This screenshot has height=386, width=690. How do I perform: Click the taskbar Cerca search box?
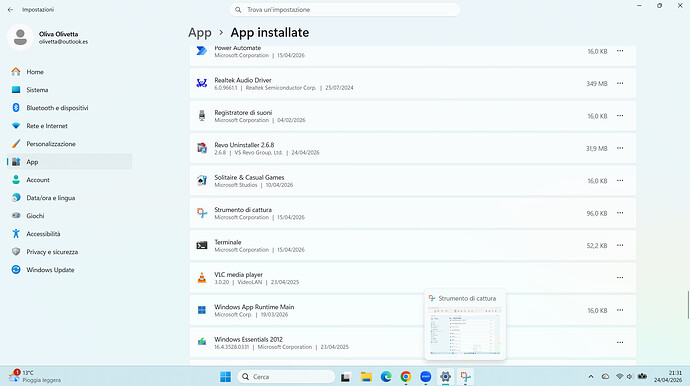point(286,377)
